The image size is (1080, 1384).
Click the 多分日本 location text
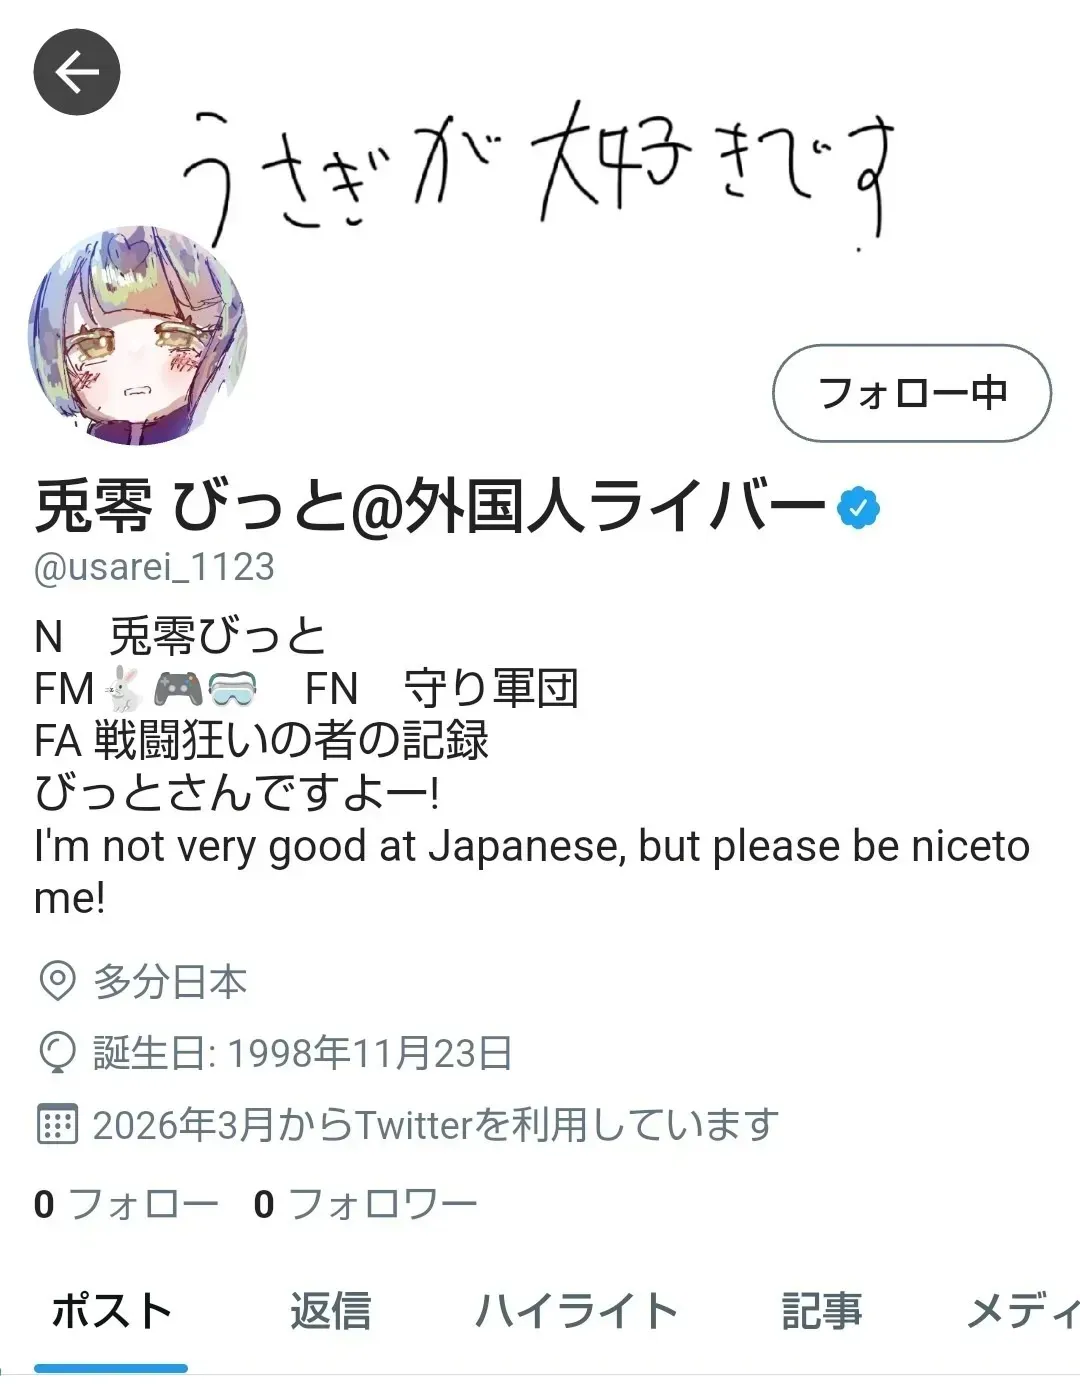[x=170, y=982]
